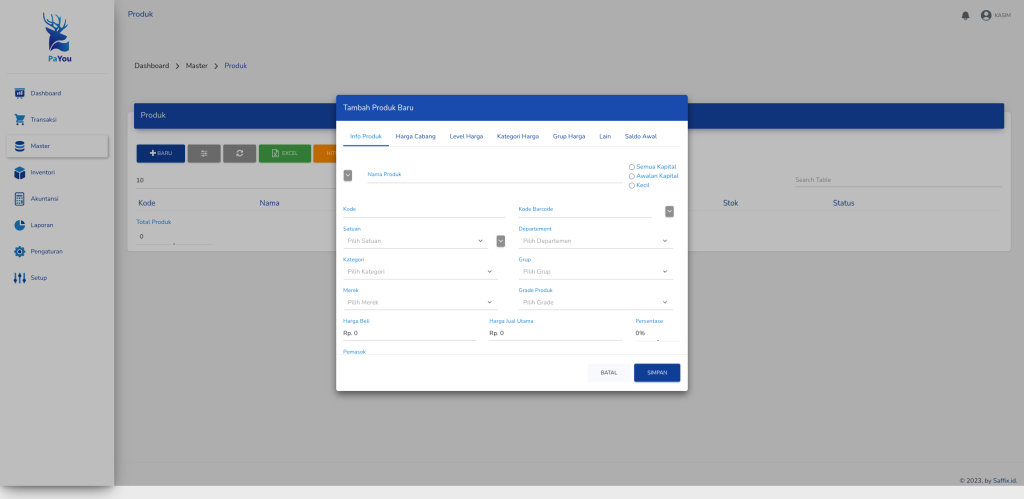Click the Nama column header
Image resolution: width=1024 pixels, height=499 pixels.
(x=269, y=203)
